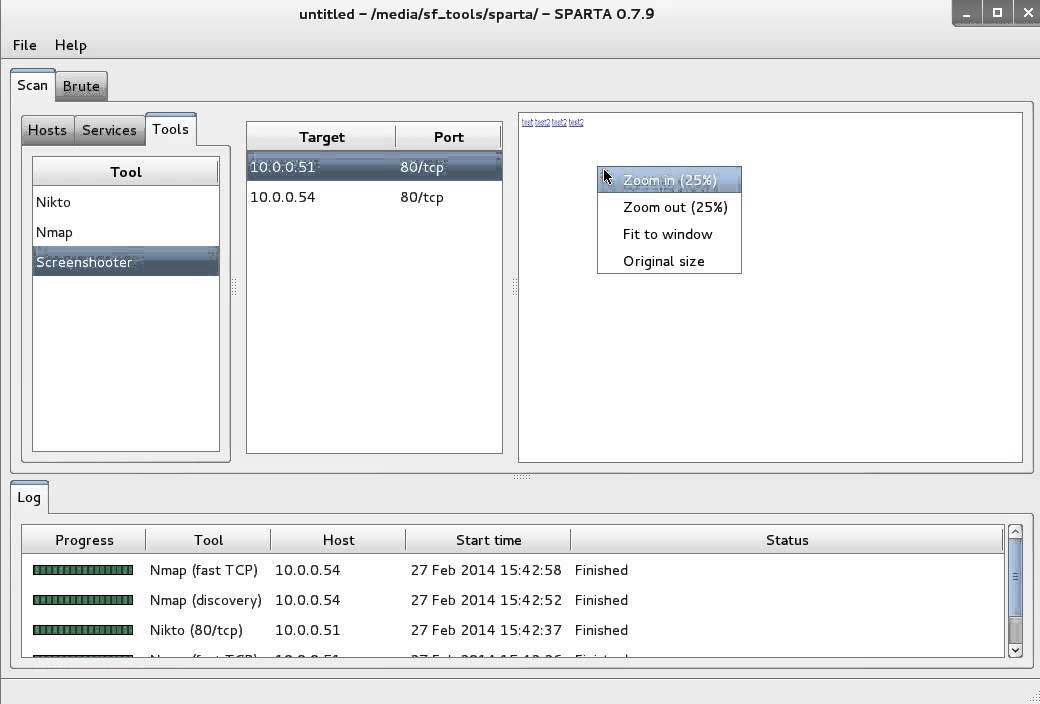Sort log by Host column header
1040x704 pixels.
(338, 540)
